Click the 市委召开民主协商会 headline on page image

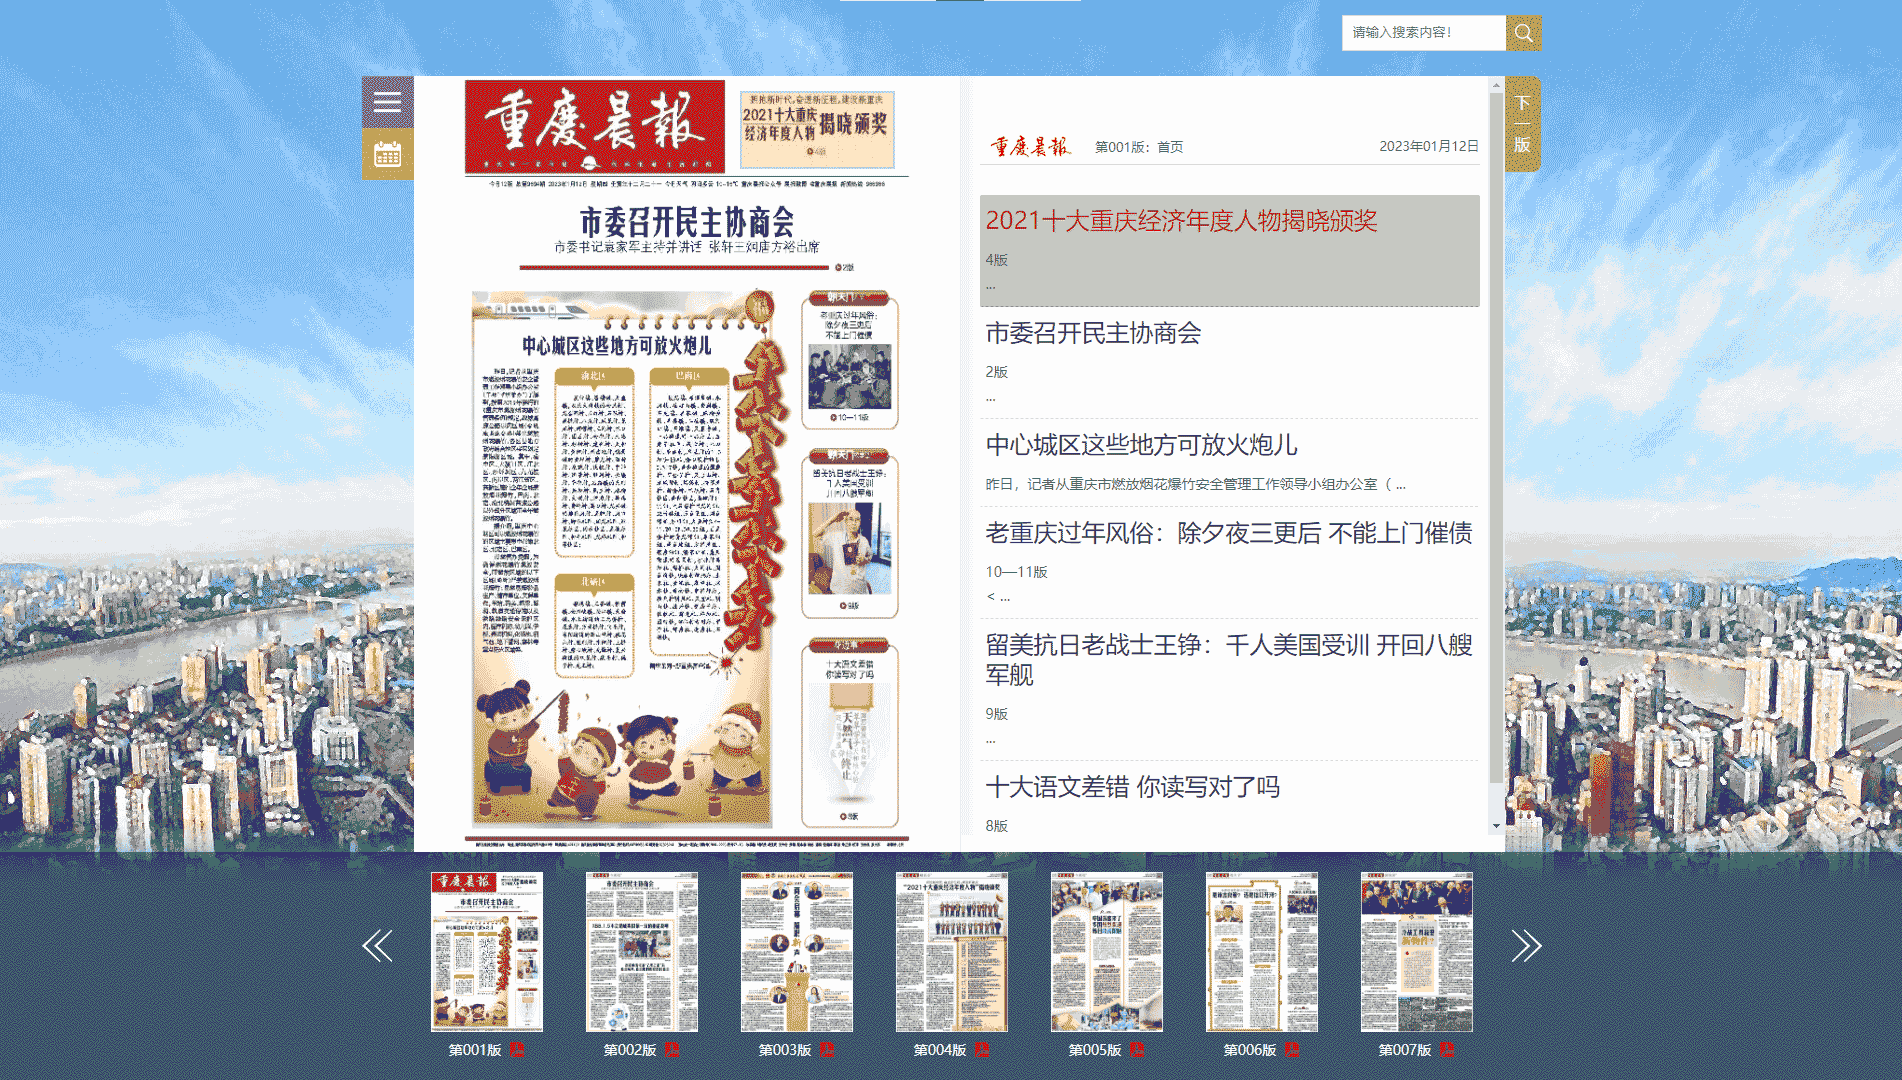point(687,222)
